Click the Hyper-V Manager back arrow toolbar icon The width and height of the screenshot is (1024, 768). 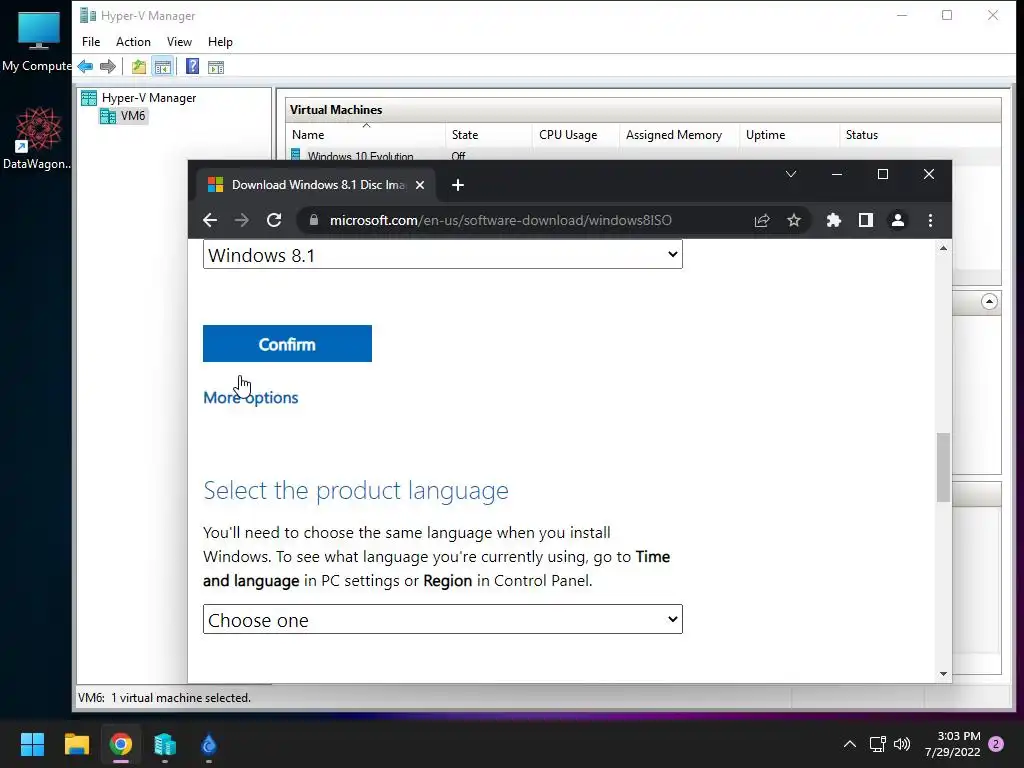point(85,67)
